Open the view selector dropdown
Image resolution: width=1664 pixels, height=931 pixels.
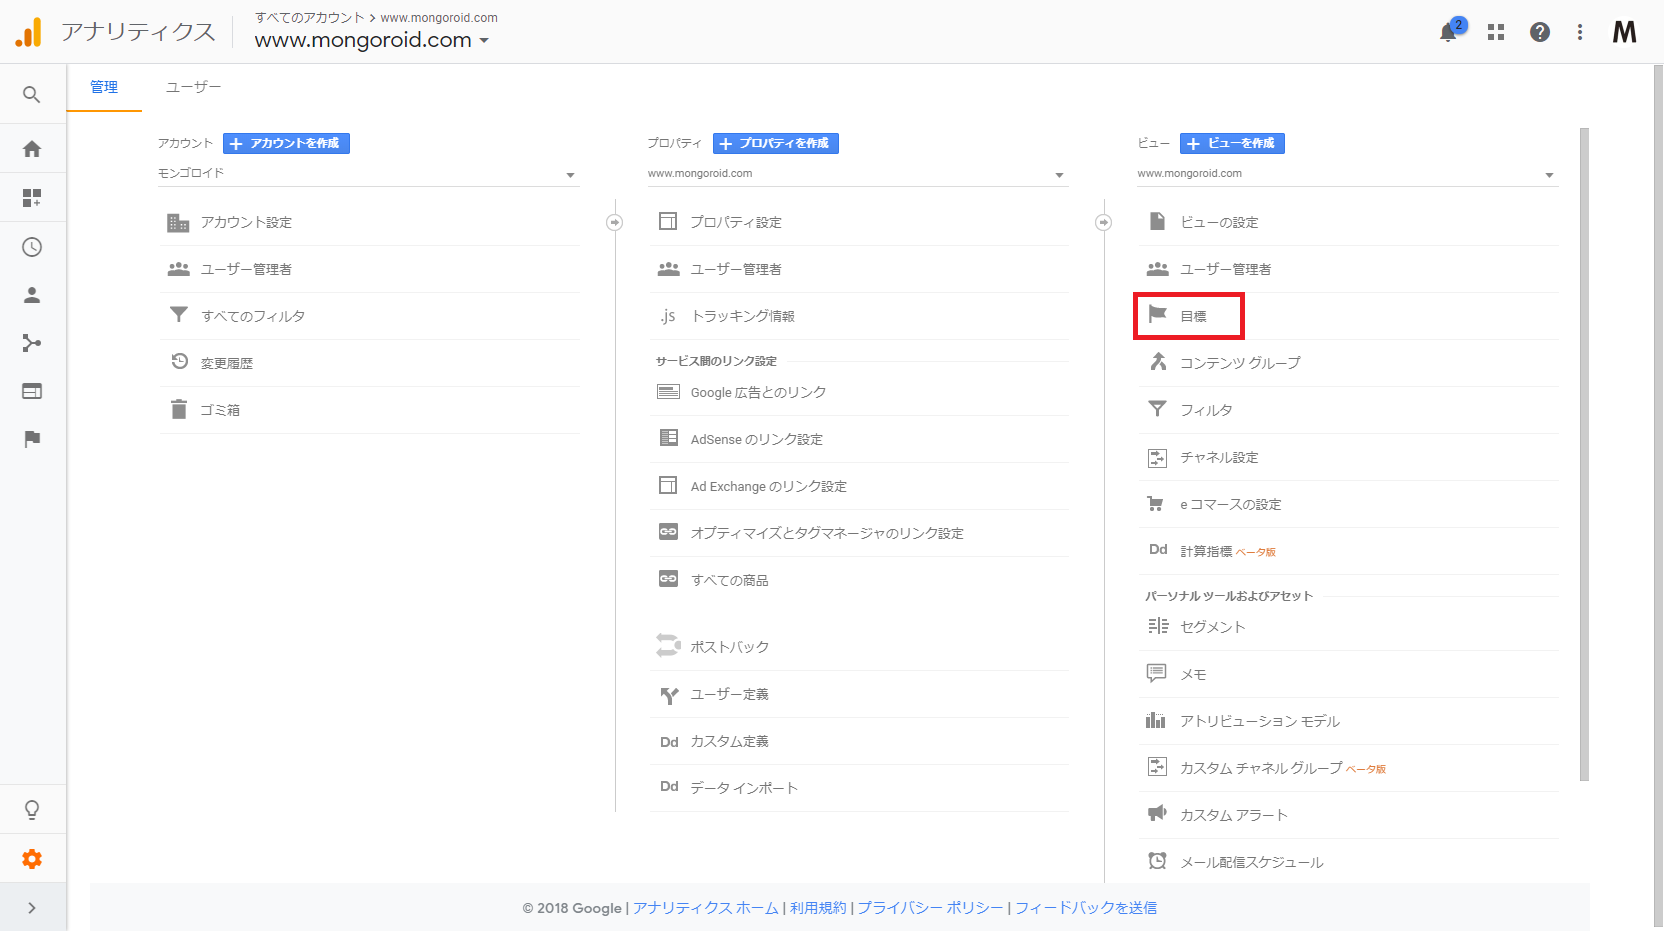(x=1347, y=174)
